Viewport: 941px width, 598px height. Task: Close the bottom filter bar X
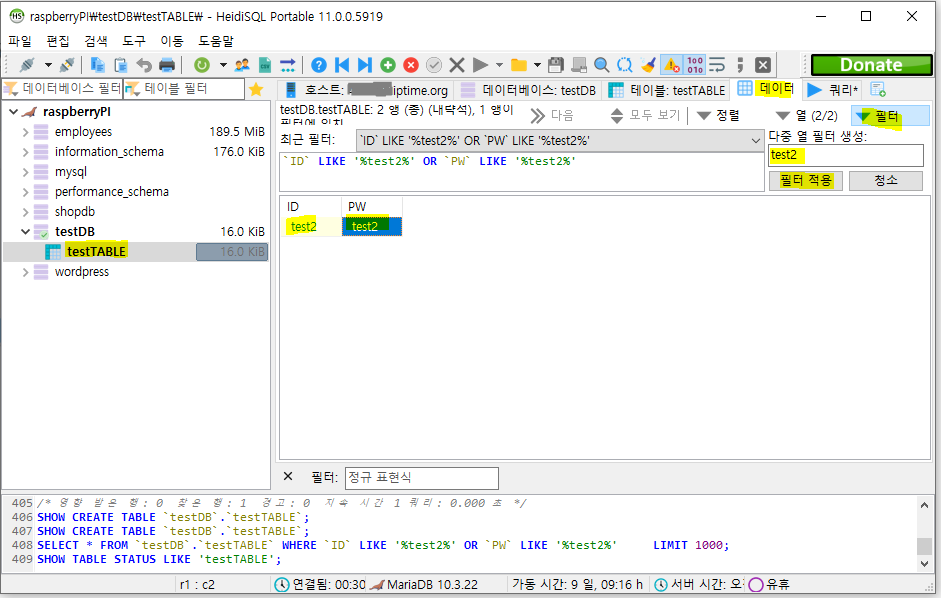click(288, 477)
